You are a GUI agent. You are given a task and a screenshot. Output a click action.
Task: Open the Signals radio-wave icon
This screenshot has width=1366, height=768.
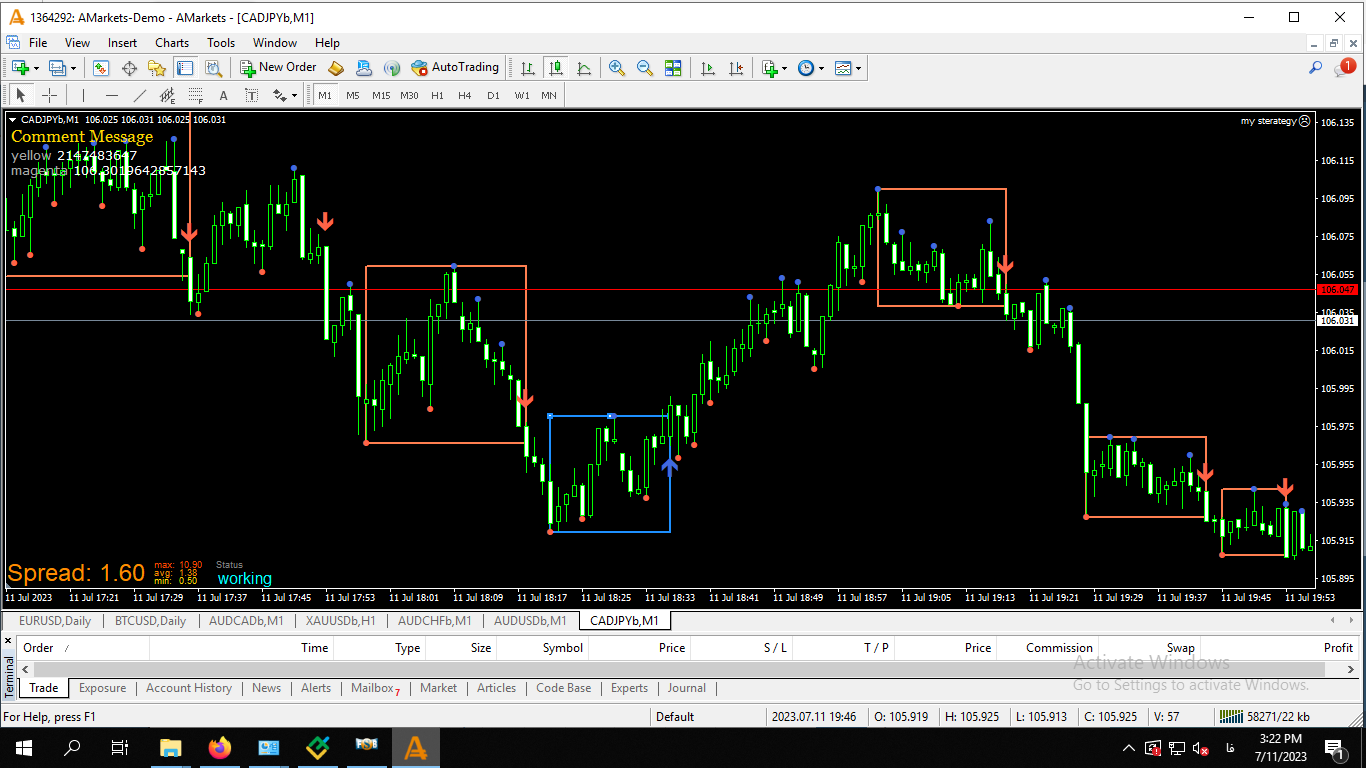[392, 68]
